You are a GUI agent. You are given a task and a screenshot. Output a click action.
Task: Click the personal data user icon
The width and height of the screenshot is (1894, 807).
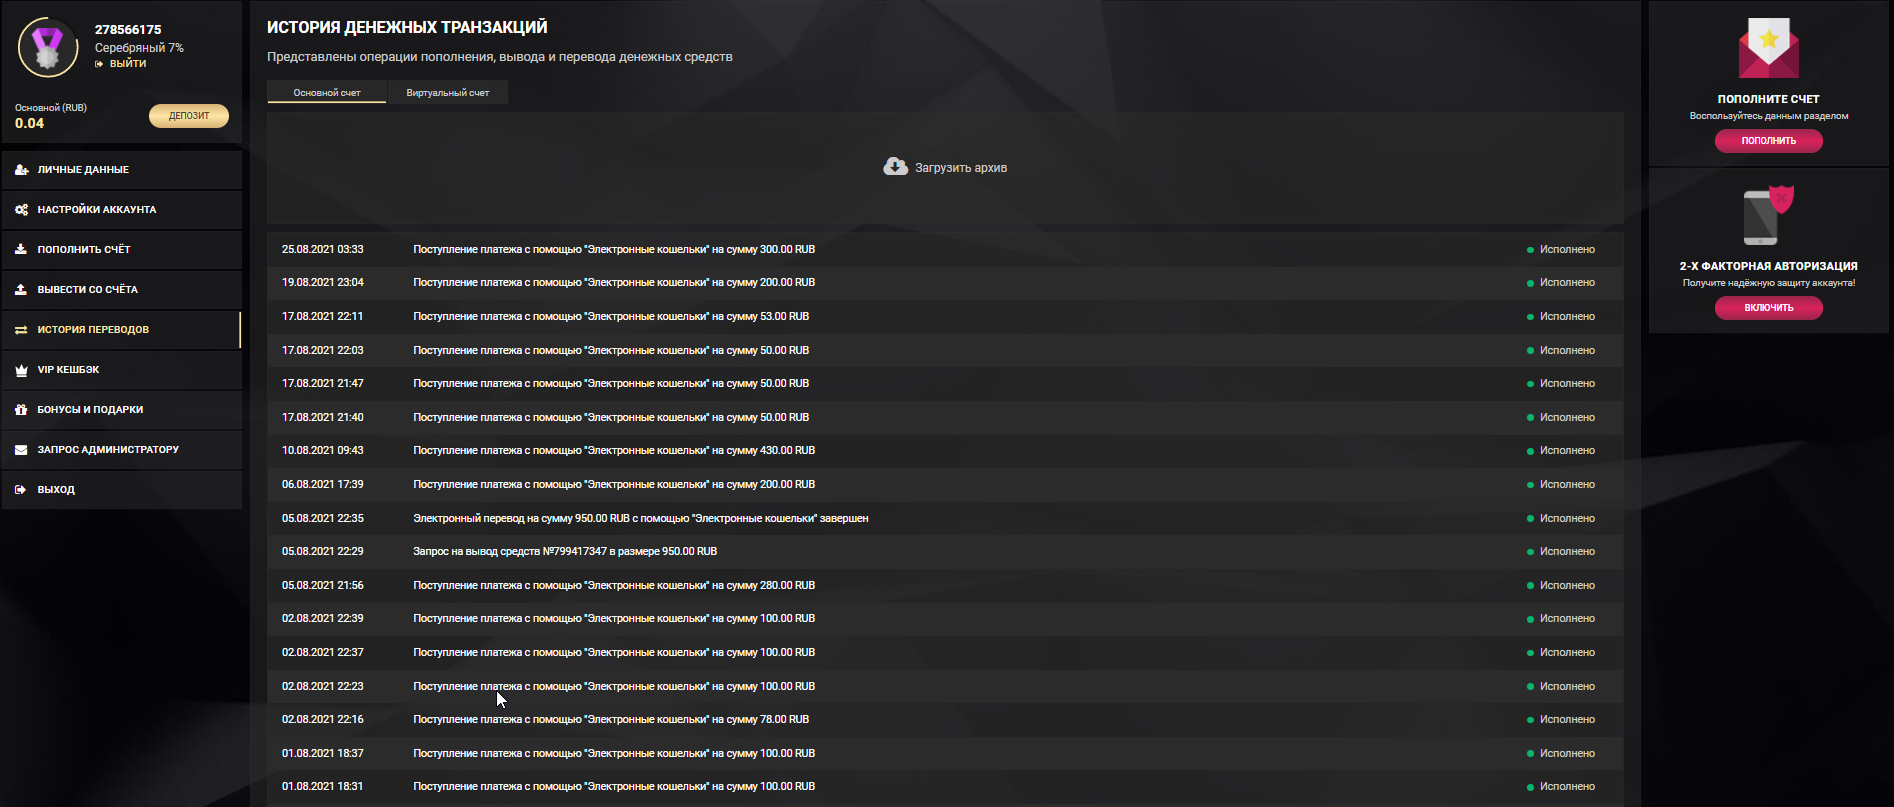pos(21,170)
